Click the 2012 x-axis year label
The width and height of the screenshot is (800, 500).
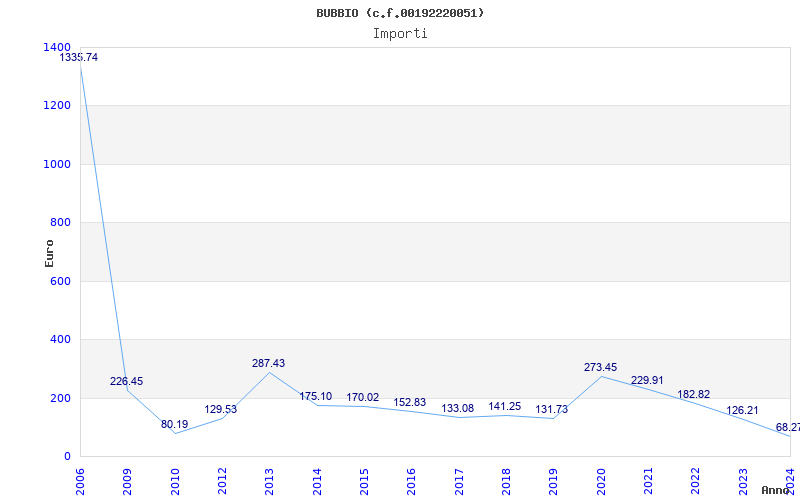coord(222,482)
